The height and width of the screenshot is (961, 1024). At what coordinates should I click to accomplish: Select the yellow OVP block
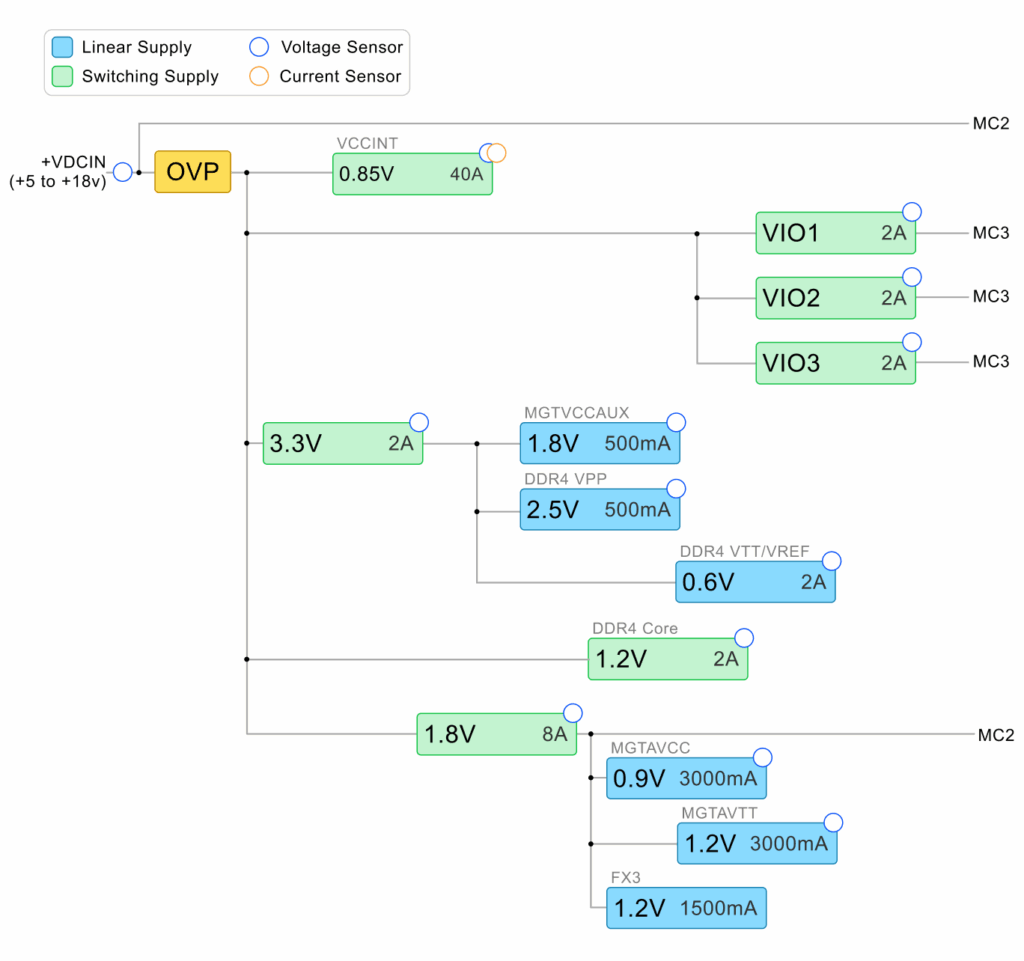point(192,172)
